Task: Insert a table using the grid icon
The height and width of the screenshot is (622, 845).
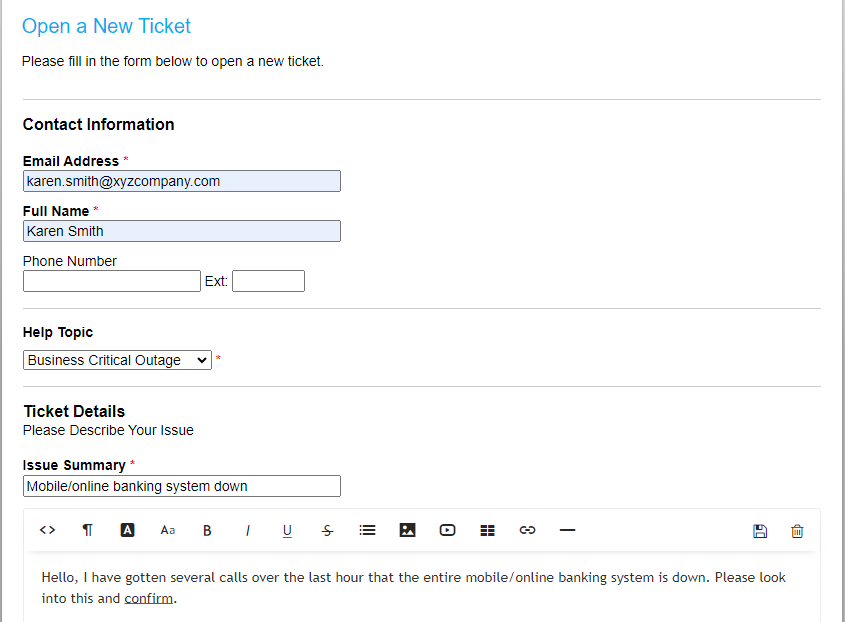Action: (487, 530)
